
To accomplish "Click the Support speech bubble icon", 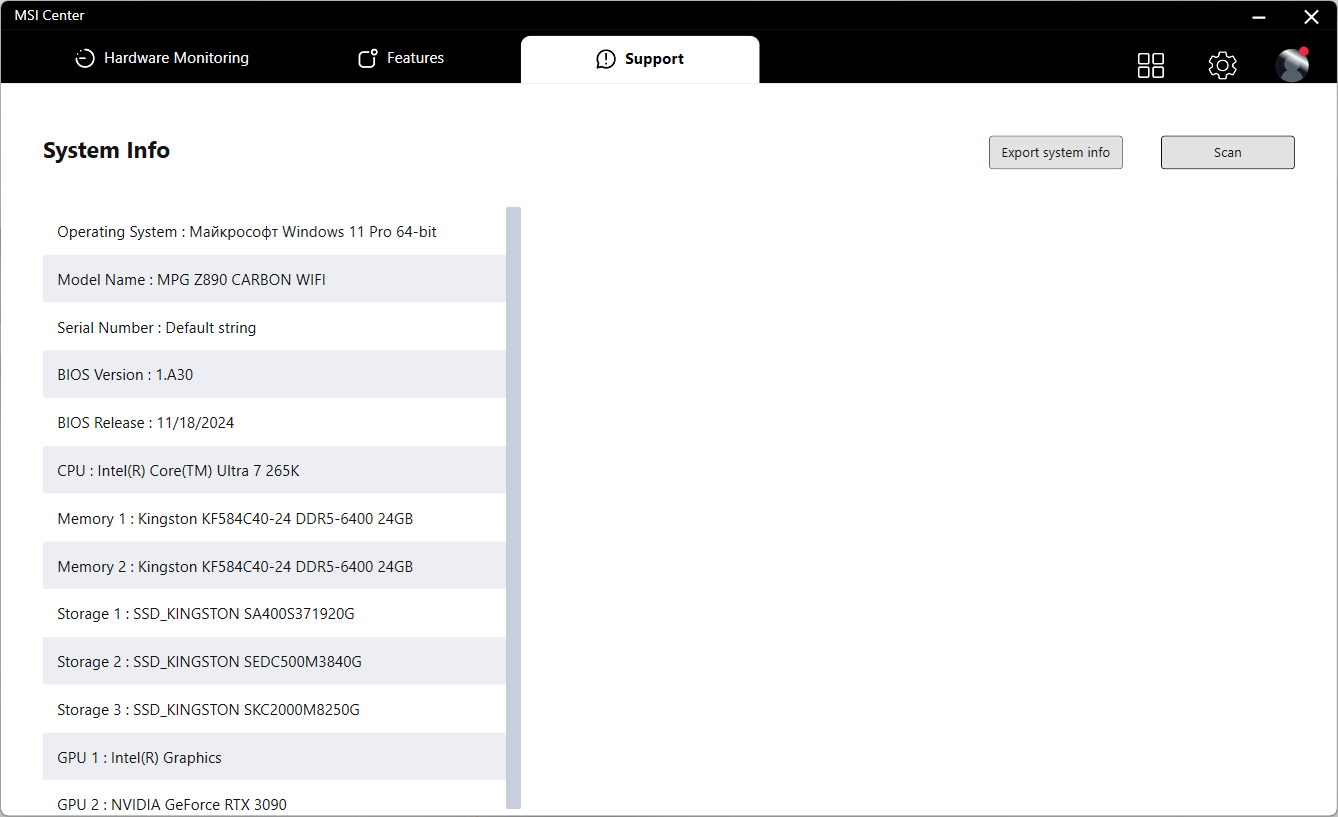I will click(606, 59).
